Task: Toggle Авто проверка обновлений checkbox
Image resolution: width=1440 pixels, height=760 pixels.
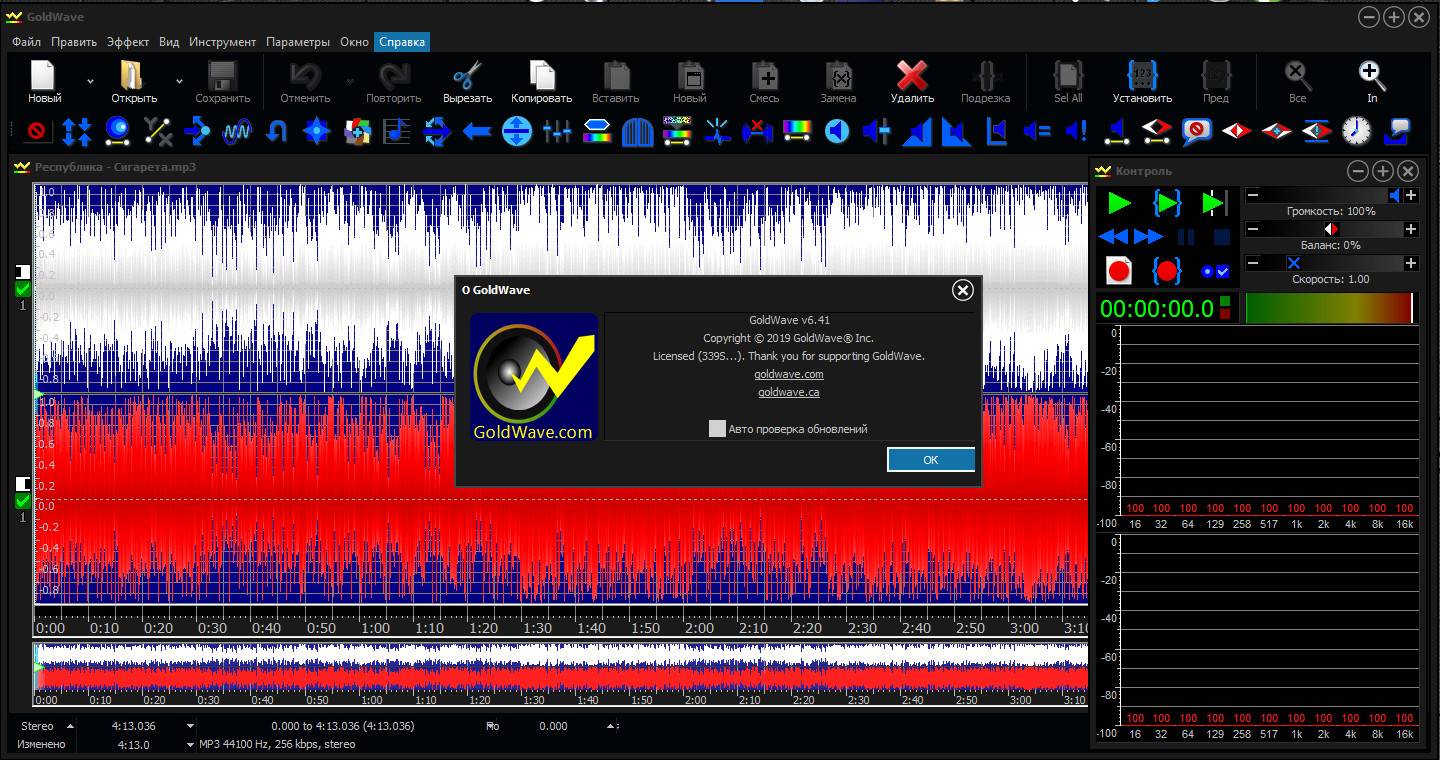Action: pyautogui.click(x=717, y=428)
